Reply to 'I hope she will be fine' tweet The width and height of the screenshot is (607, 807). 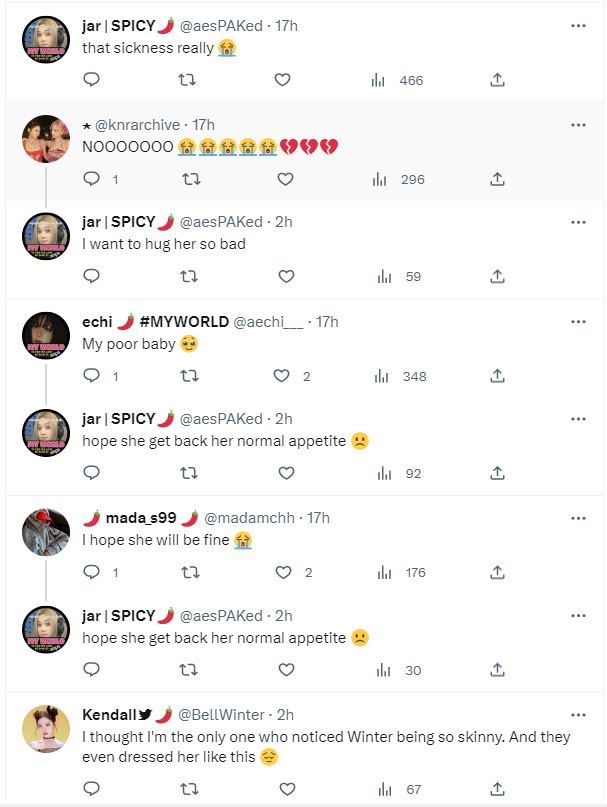point(100,572)
